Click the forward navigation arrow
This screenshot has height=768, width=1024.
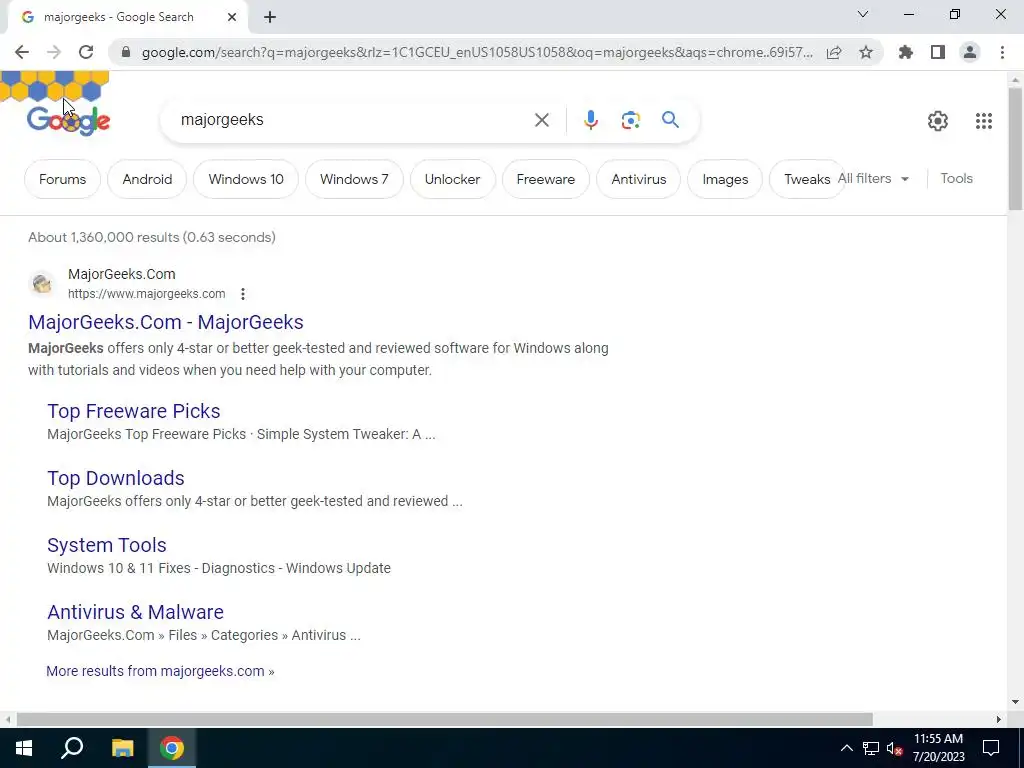click(54, 52)
